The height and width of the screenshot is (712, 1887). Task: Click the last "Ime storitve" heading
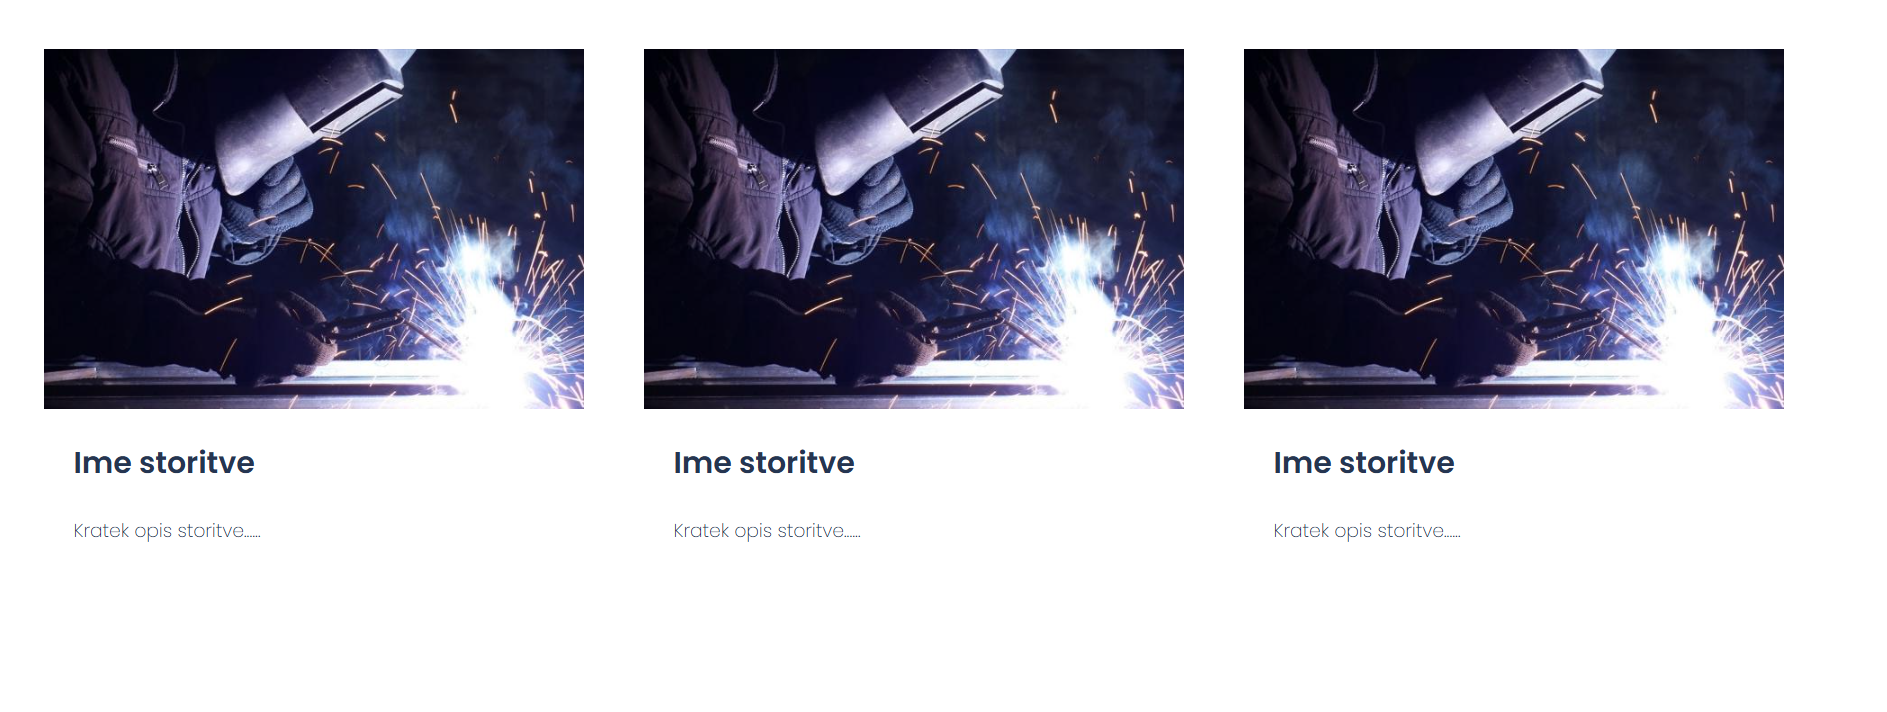coord(1364,463)
